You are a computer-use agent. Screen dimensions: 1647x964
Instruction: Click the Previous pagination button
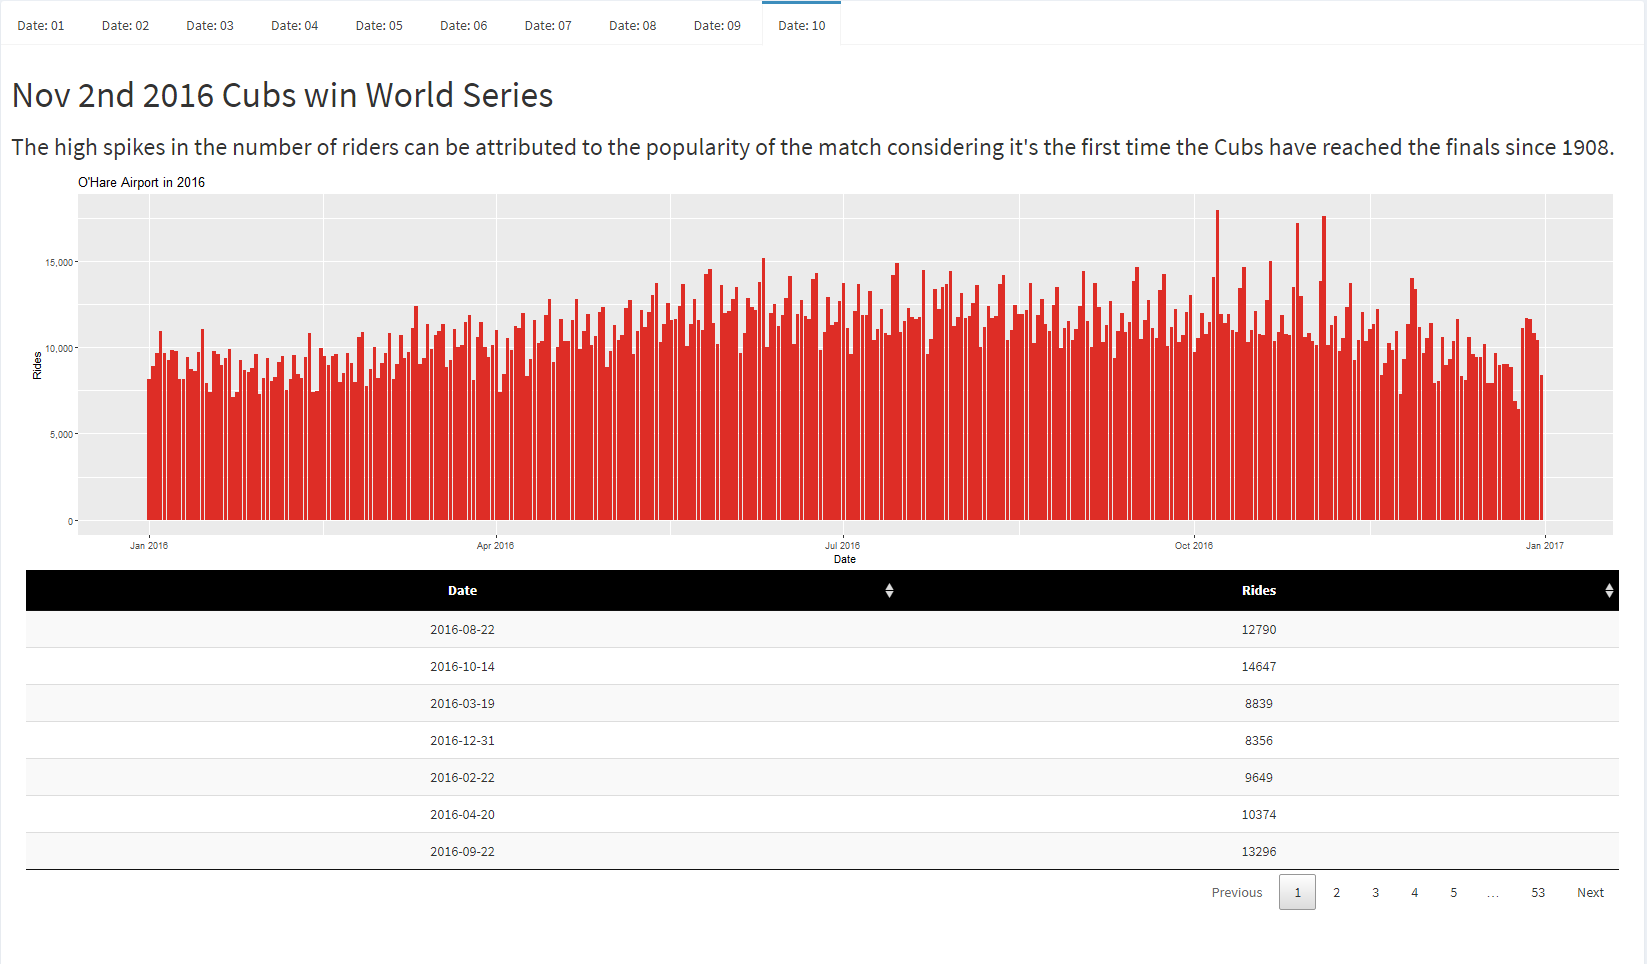(x=1237, y=893)
